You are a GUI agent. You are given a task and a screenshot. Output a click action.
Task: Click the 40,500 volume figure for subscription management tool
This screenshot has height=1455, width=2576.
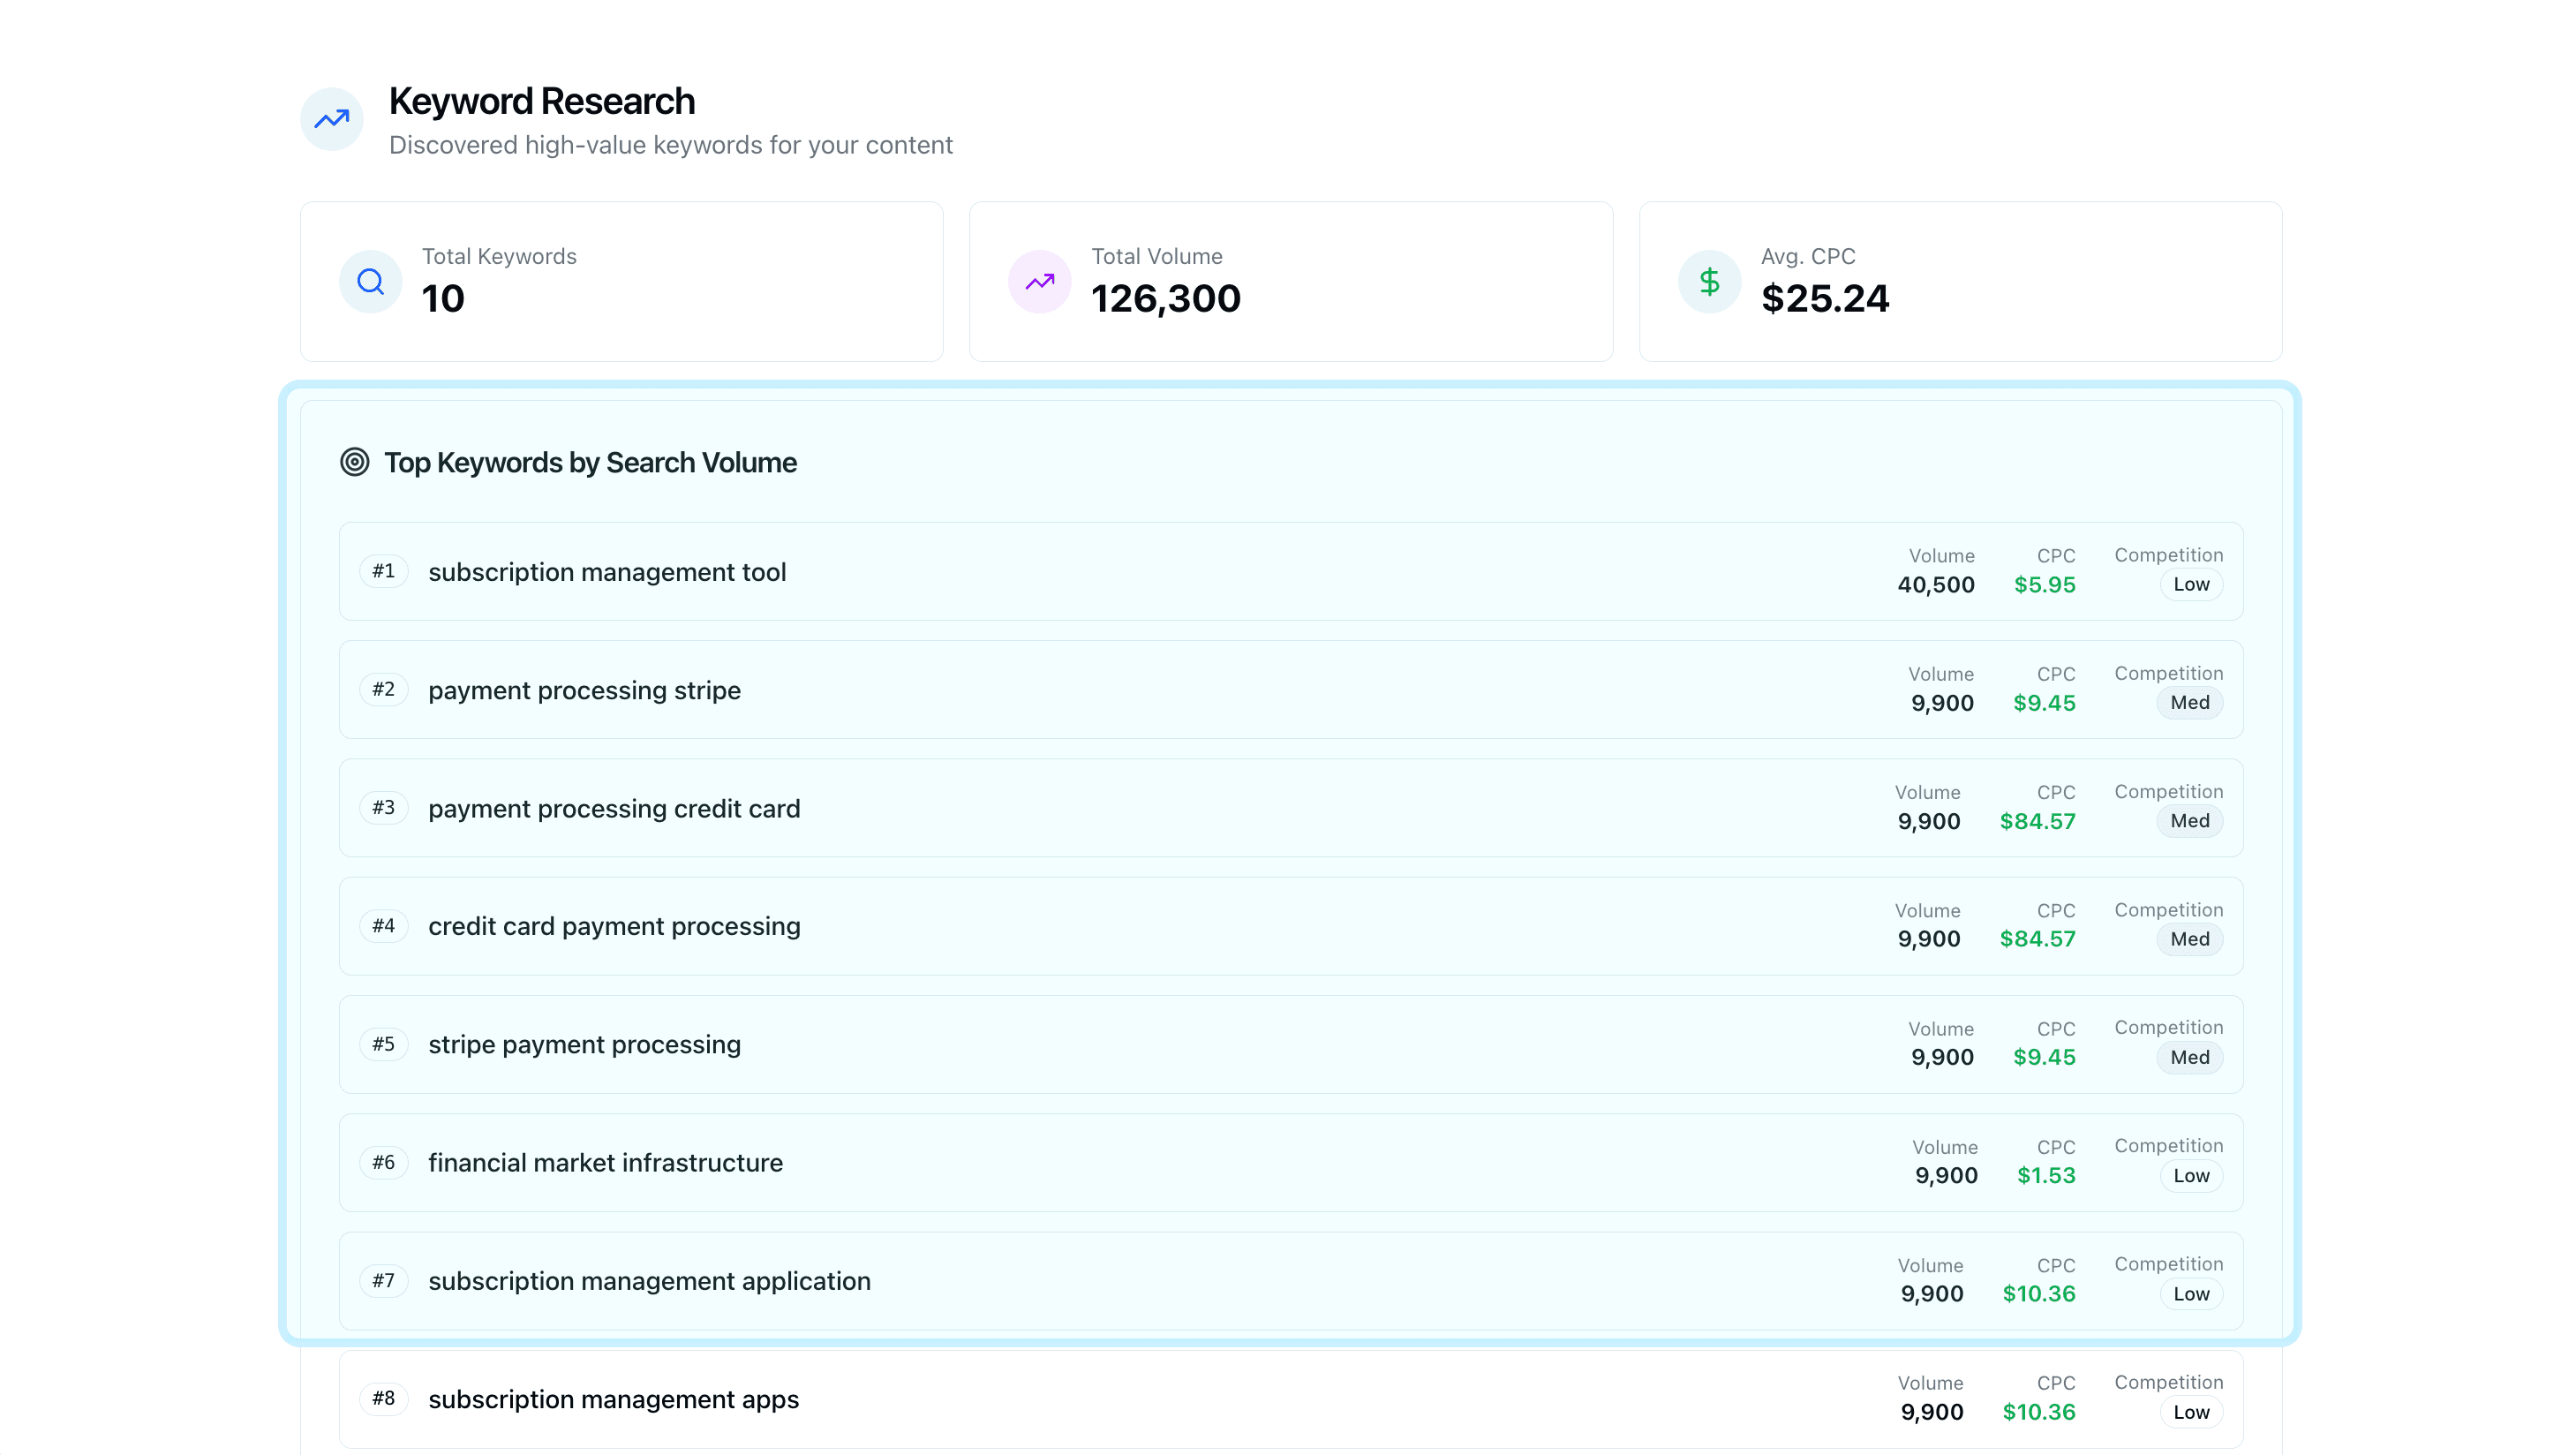[x=1936, y=584]
